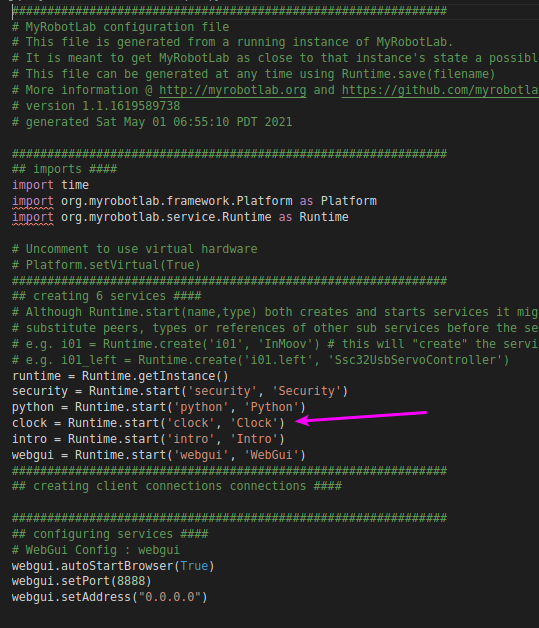The height and width of the screenshot is (628, 539).
Task: Click the version 1.1.1619589738 comment
Action: [x=96, y=106]
